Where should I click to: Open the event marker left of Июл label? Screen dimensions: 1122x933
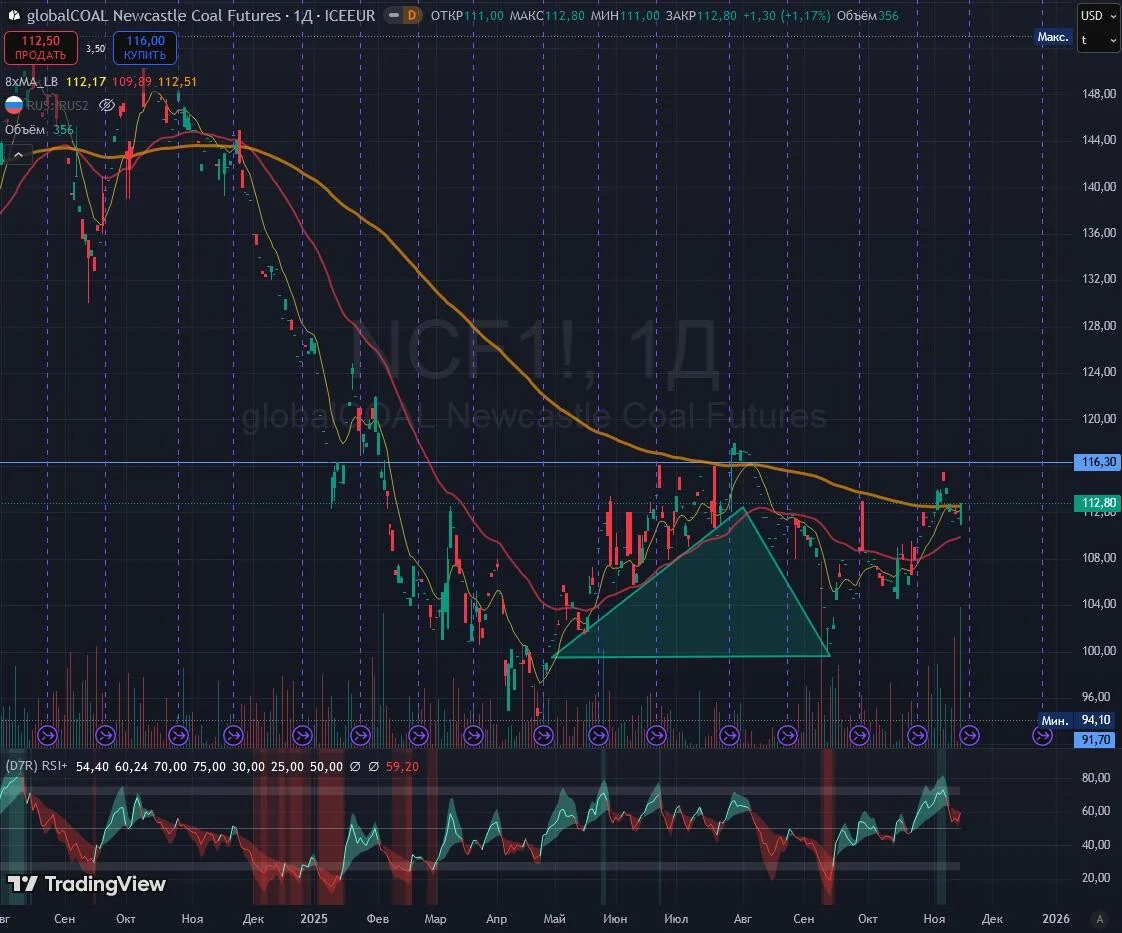pyautogui.click(x=656, y=735)
